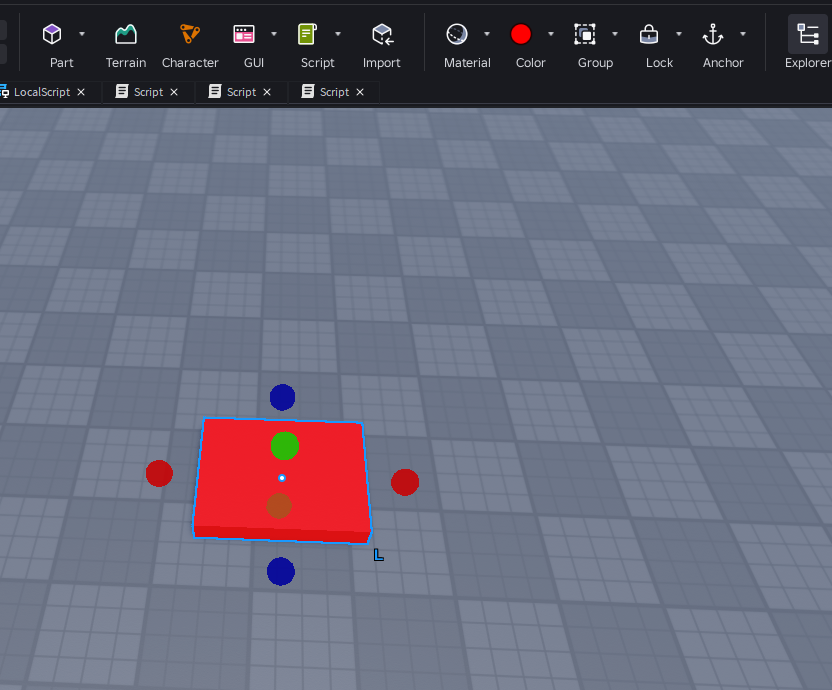Click the red Color swatch in the toolbar

pos(521,35)
